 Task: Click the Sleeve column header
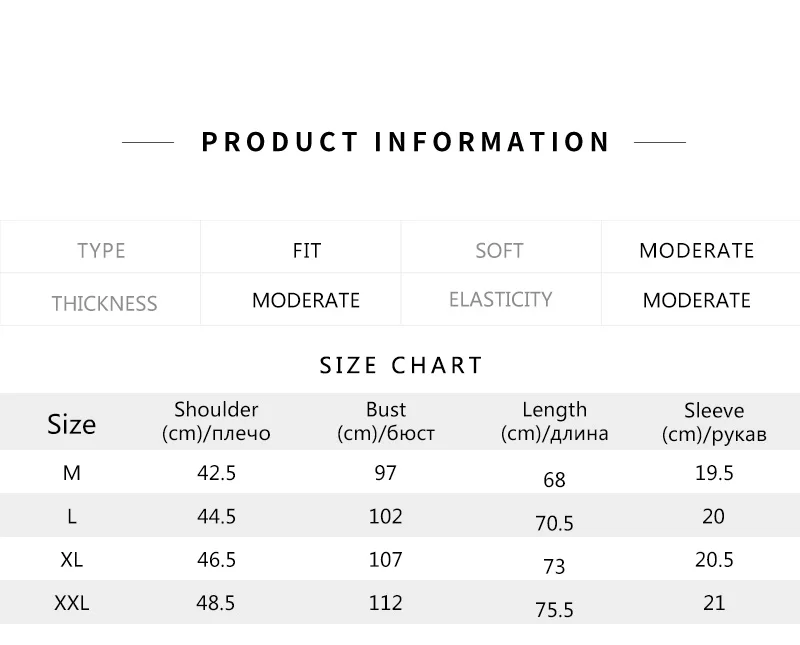pyautogui.click(x=714, y=422)
